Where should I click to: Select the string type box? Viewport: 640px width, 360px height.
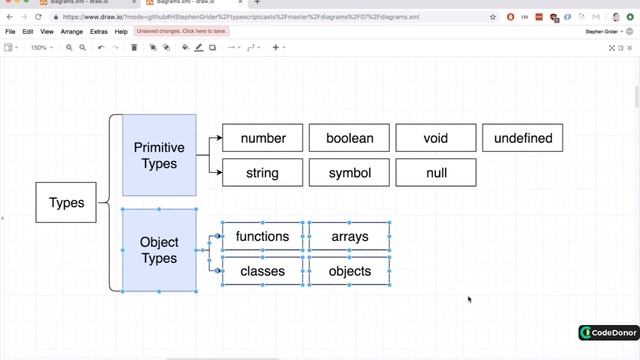click(x=263, y=173)
